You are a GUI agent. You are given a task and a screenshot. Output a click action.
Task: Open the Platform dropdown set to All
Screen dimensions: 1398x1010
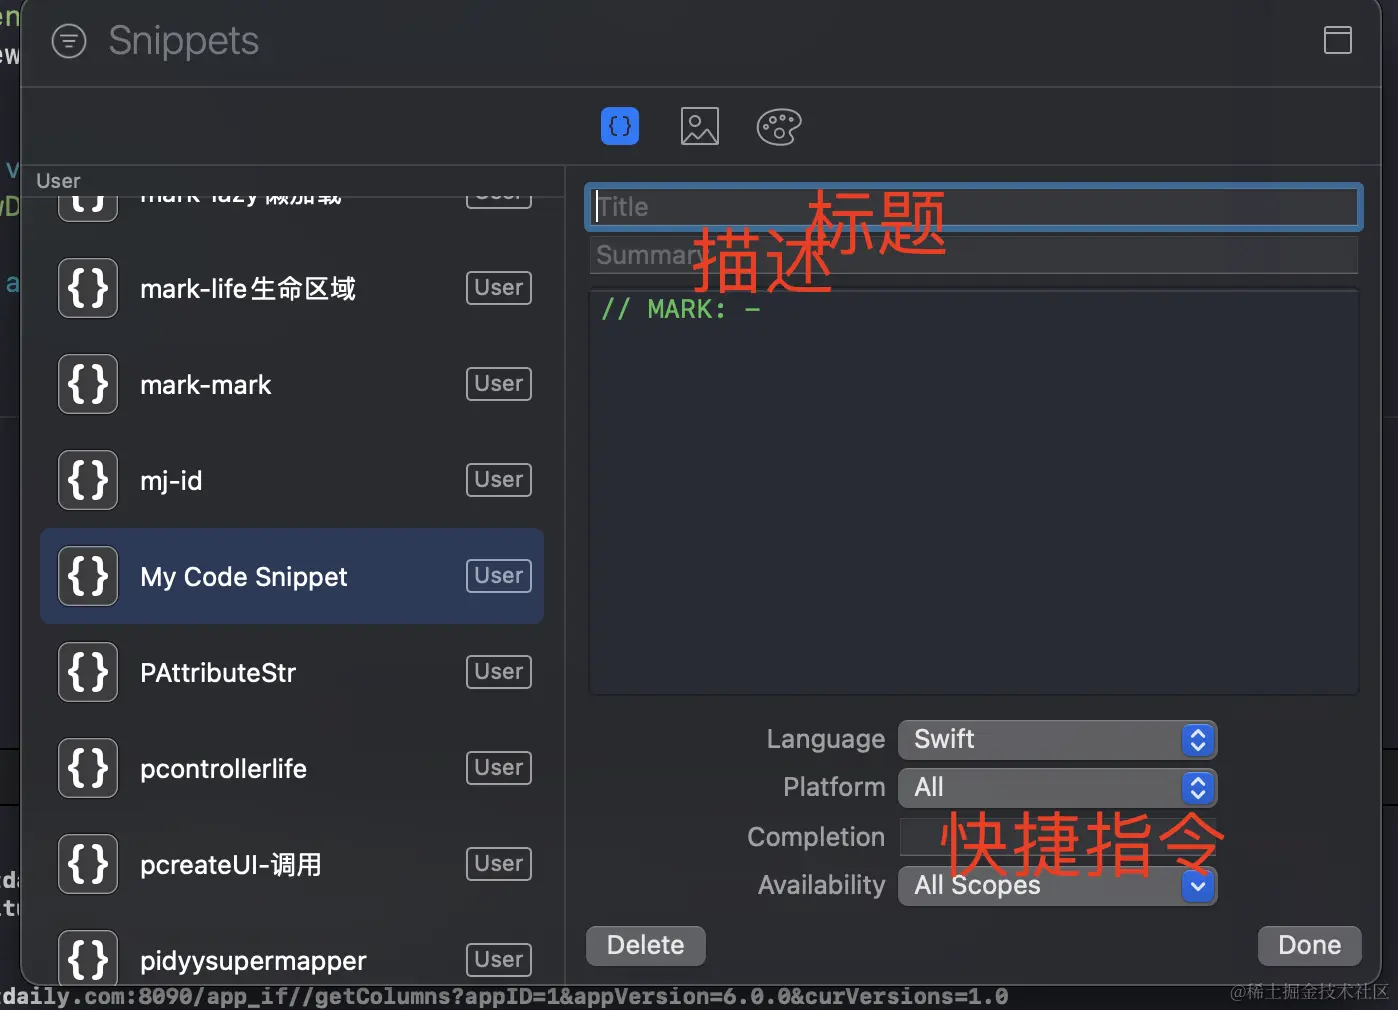point(1057,787)
